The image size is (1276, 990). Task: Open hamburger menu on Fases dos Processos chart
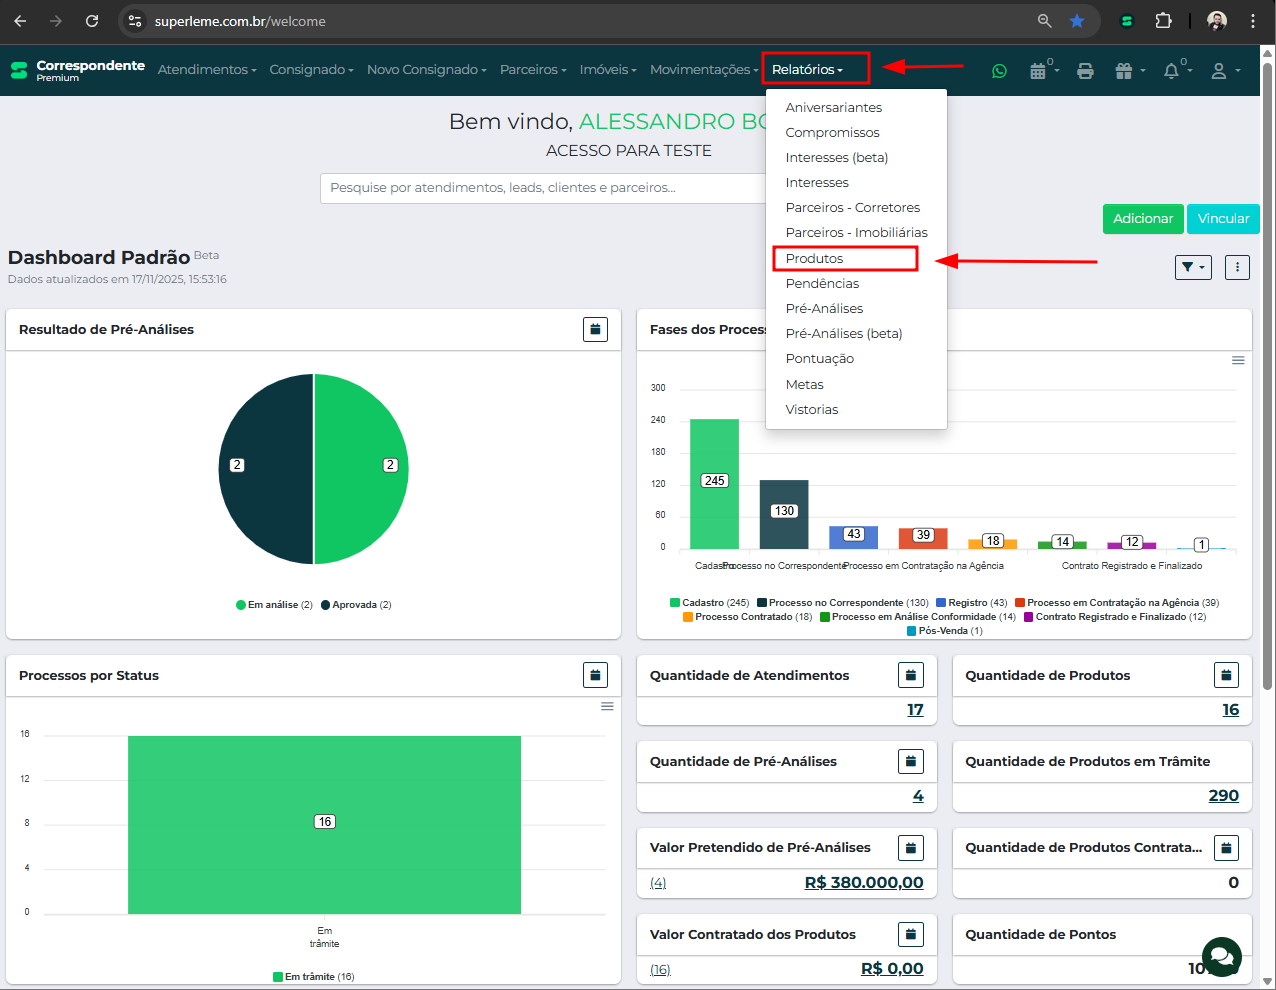1238,360
